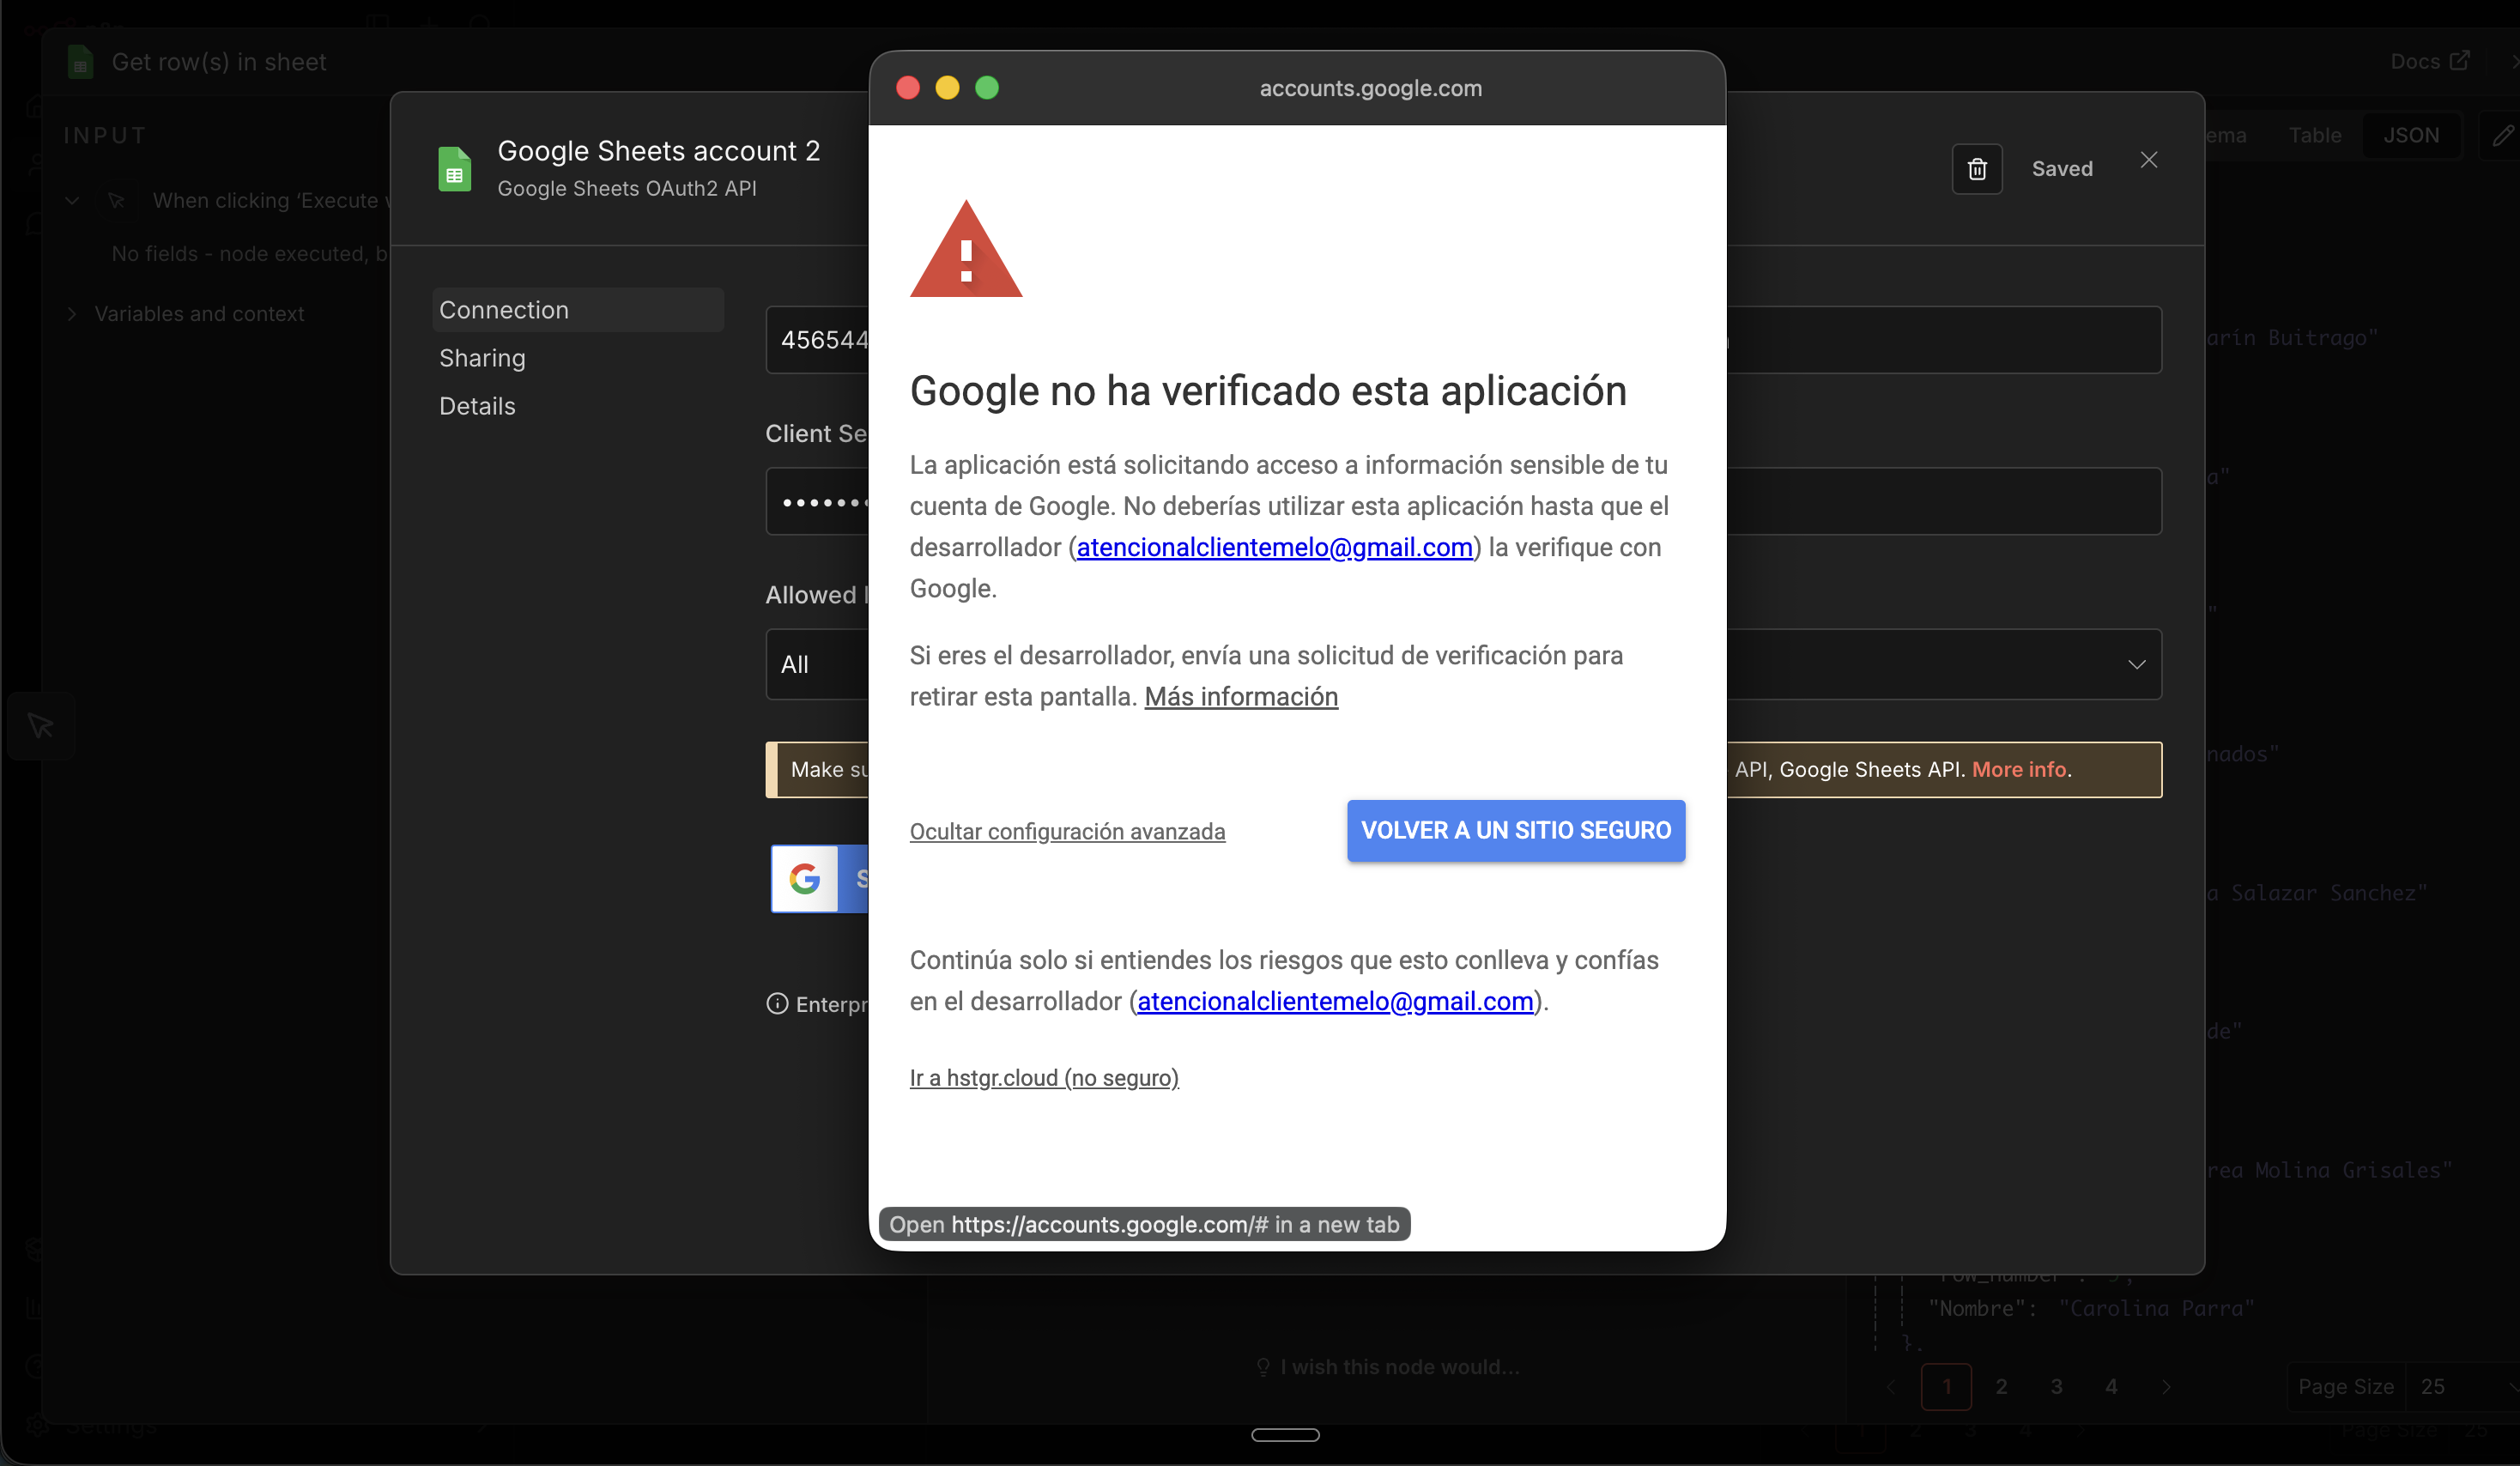Image resolution: width=2520 pixels, height=1466 pixels.
Task: Click the pencil edit icon near the JSON tab
Action: [2504, 135]
